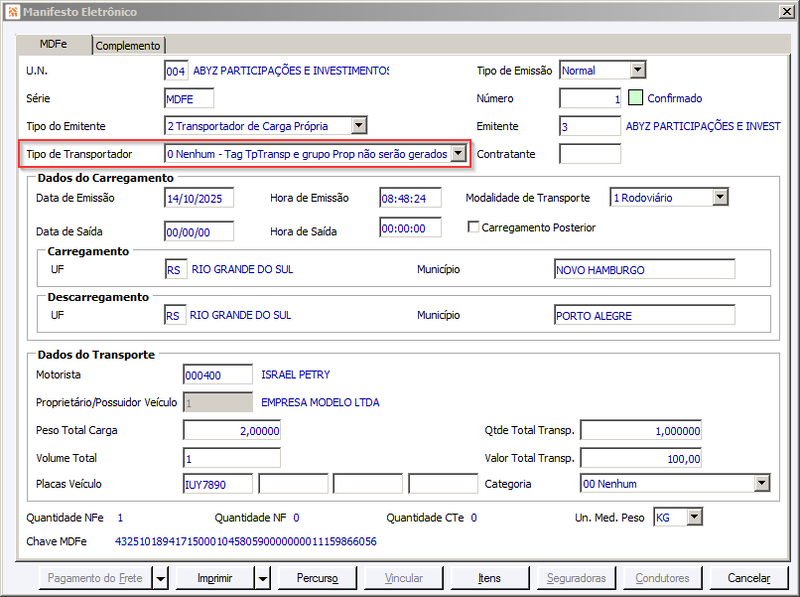800x597 pixels.
Task: Click the third Placas Veículo field
Action: (x=368, y=484)
